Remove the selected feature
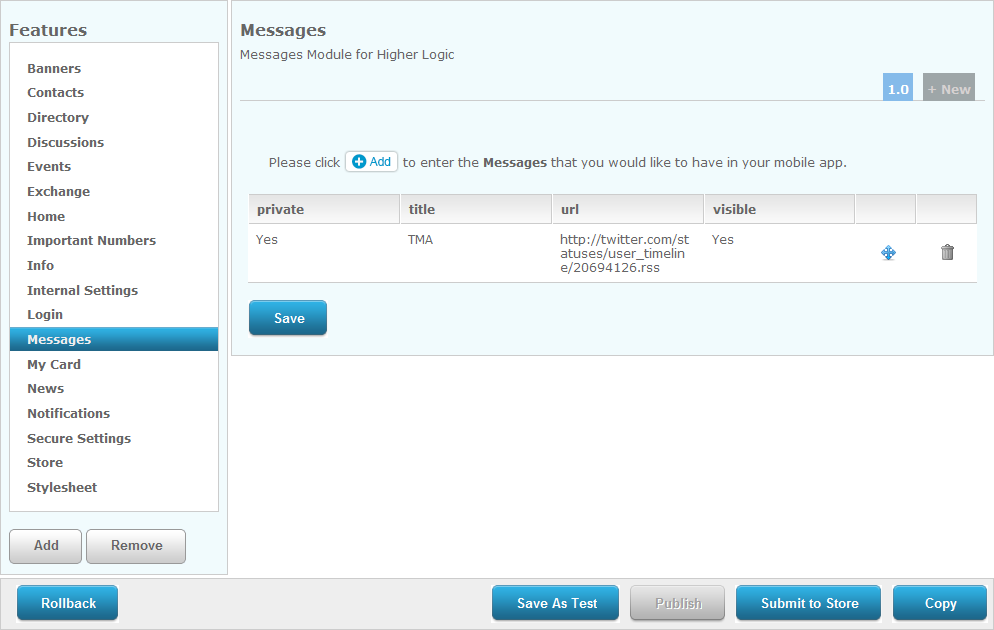Image resolution: width=994 pixels, height=630 pixels. coord(136,546)
